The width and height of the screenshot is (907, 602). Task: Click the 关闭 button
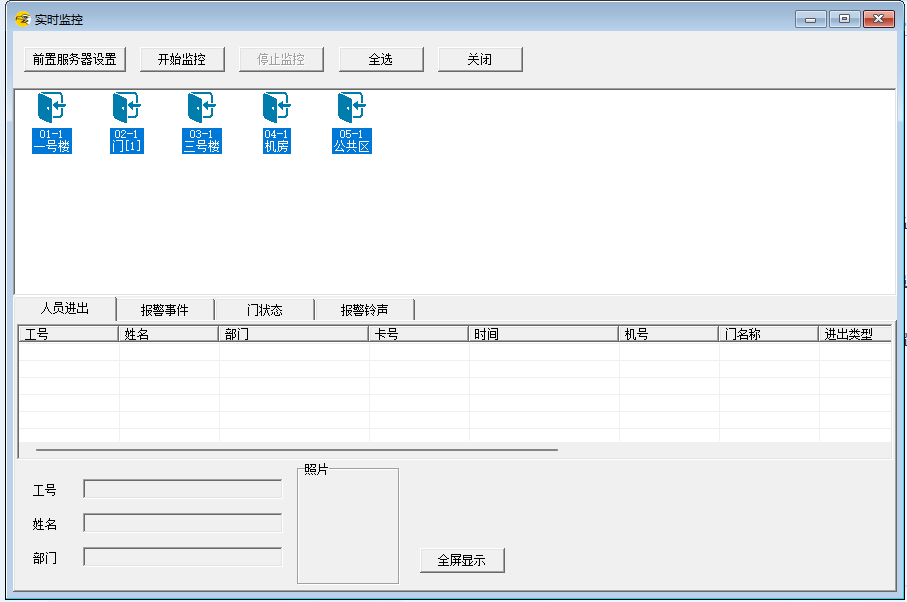(480, 60)
